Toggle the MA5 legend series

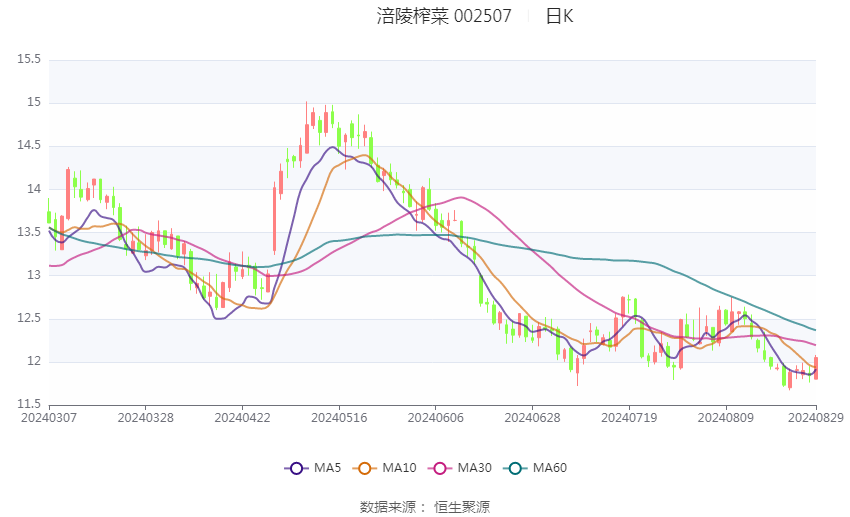[313, 468]
